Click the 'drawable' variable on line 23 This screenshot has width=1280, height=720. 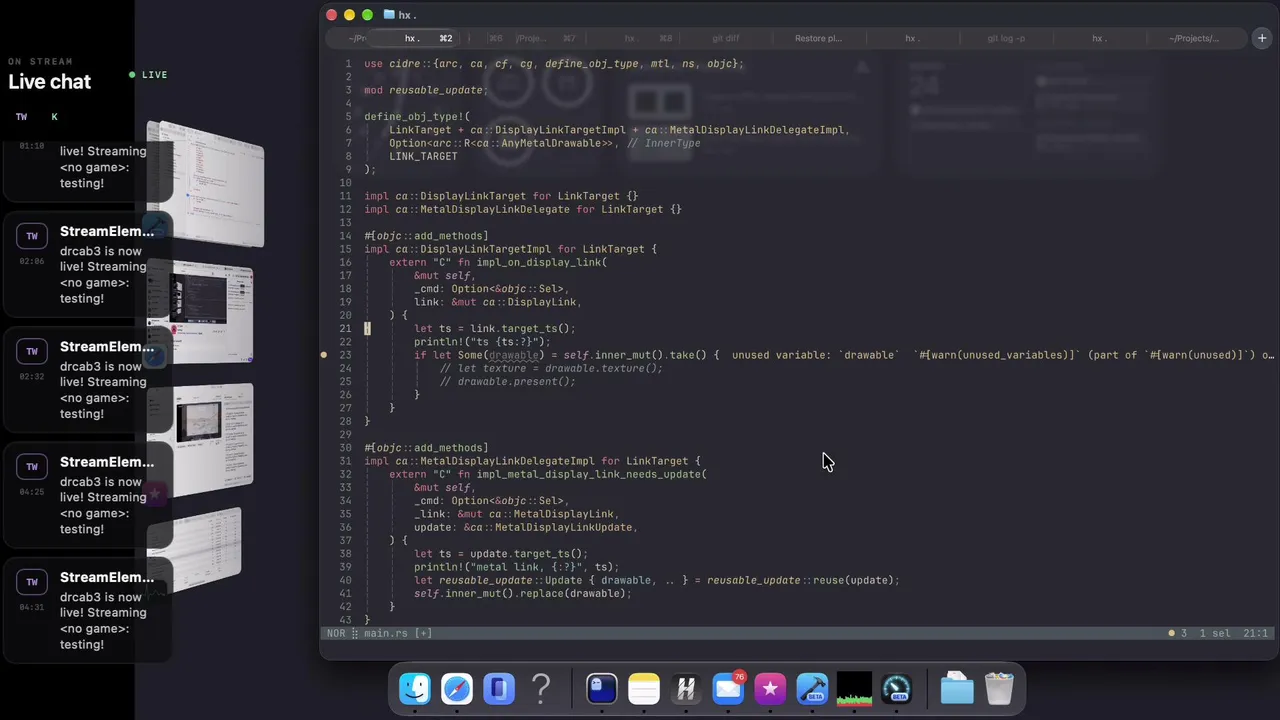513,355
